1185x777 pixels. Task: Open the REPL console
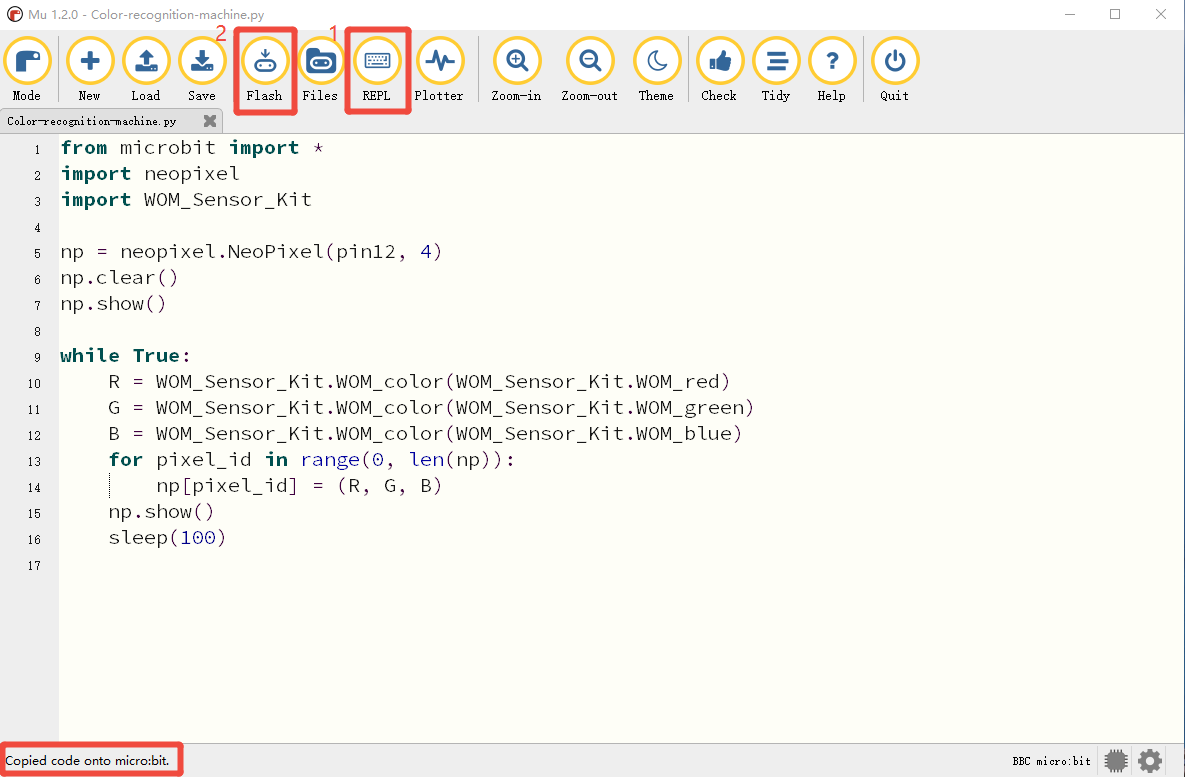[377, 70]
